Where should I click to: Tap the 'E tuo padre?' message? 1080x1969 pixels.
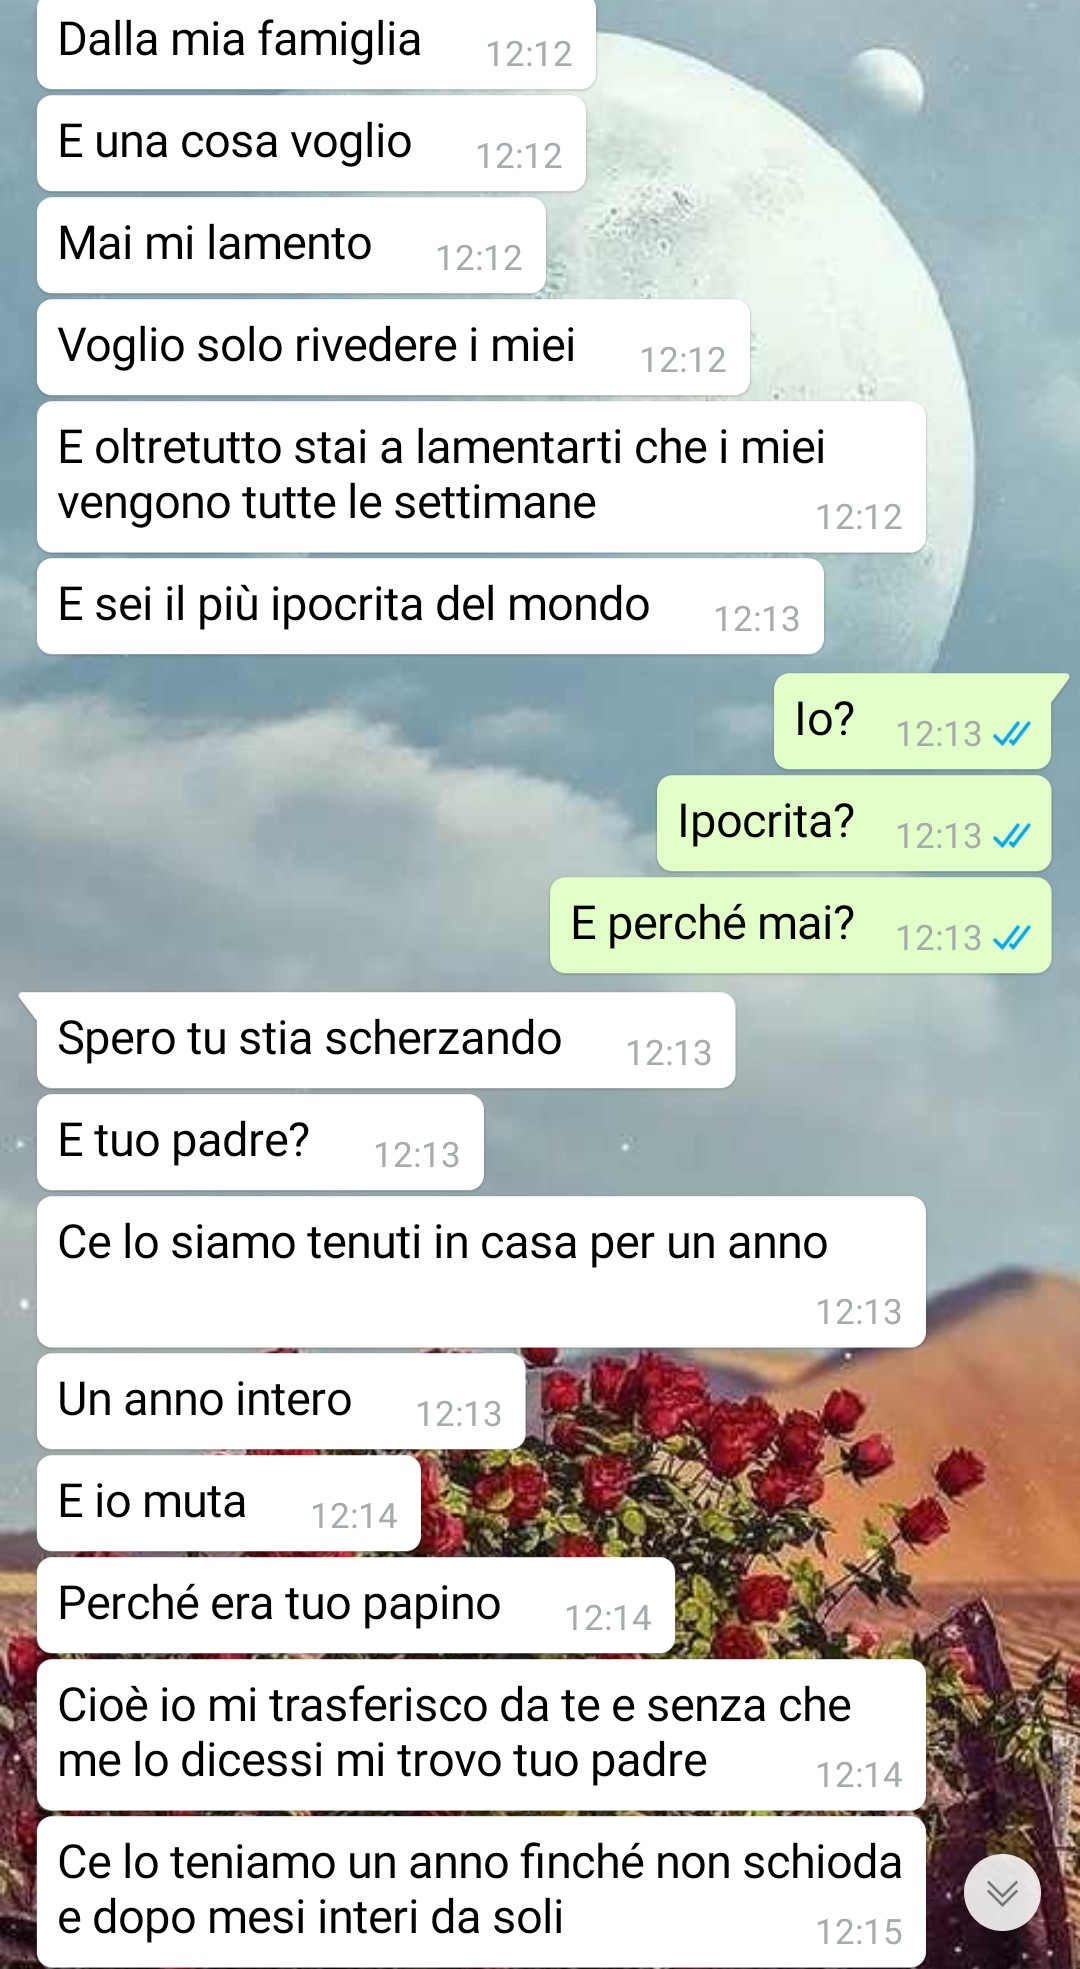point(260,1142)
